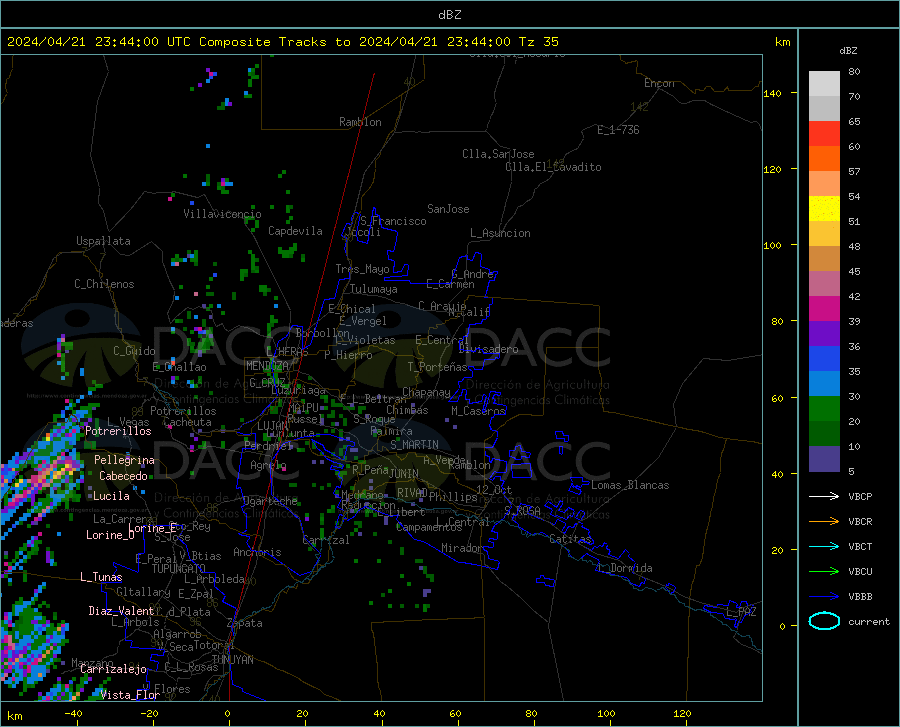Click the magenta 42 dBZ color swatch
The image size is (900, 727).
(824, 308)
